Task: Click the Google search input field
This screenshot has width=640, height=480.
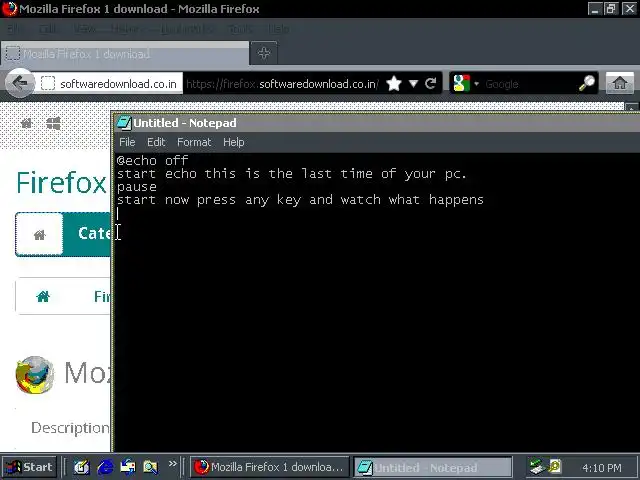Action: [529, 84]
